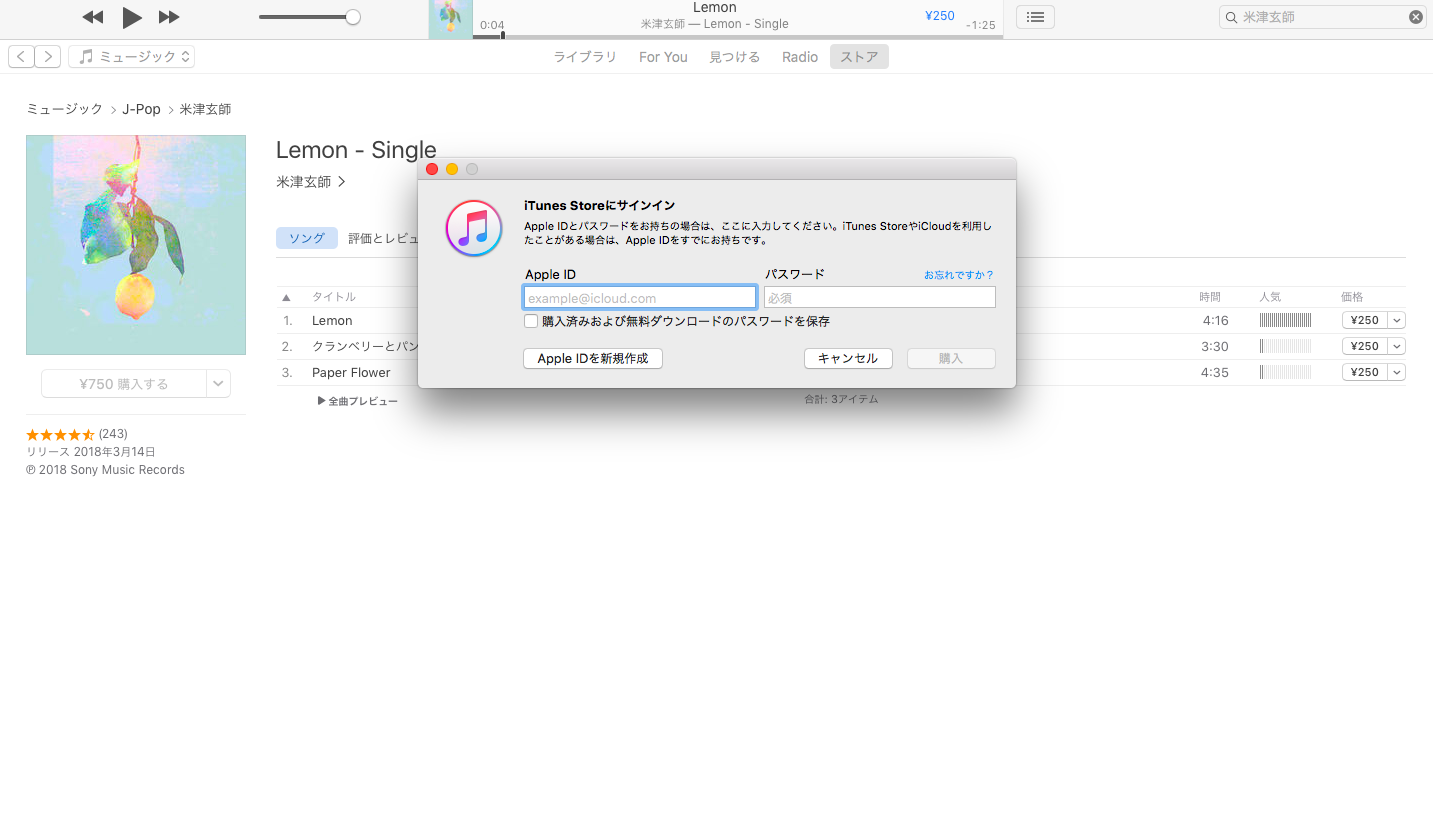Minimize the dialog with the yellow button
Viewport: 1433px width, 819px height.
(x=452, y=169)
